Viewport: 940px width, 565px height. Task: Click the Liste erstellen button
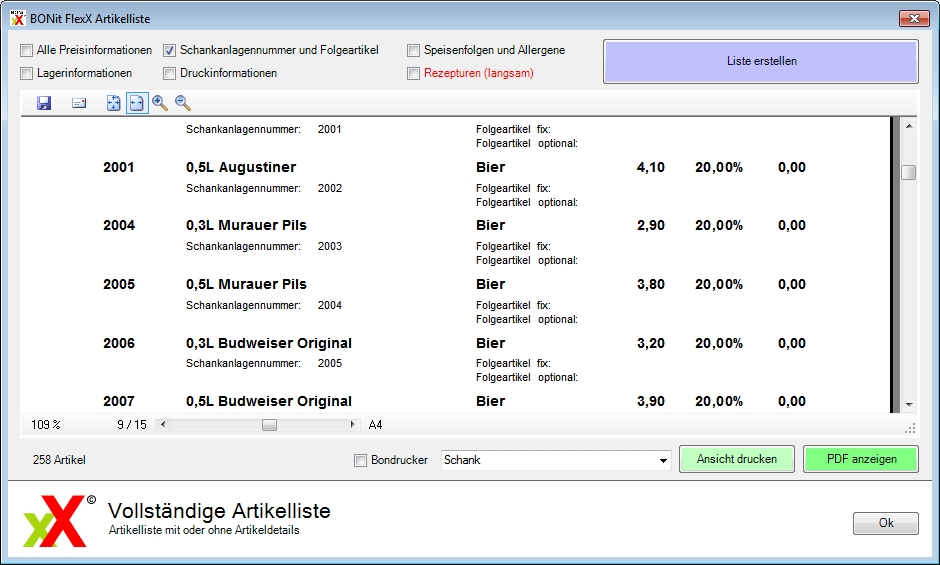(x=761, y=61)
